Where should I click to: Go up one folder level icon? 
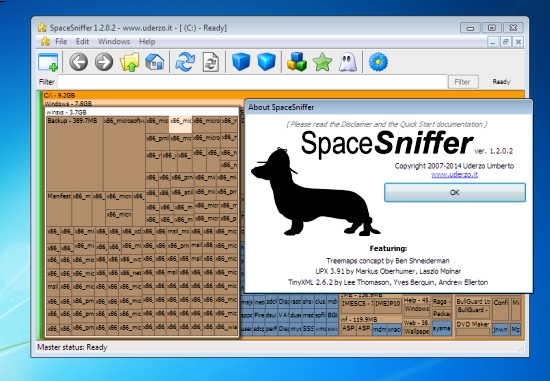tap(129, 62)
